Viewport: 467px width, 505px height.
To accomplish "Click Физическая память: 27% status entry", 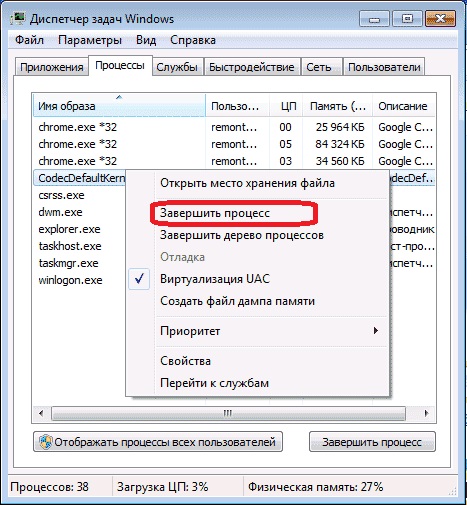I will pyautogui.click(x=315, y=487).
